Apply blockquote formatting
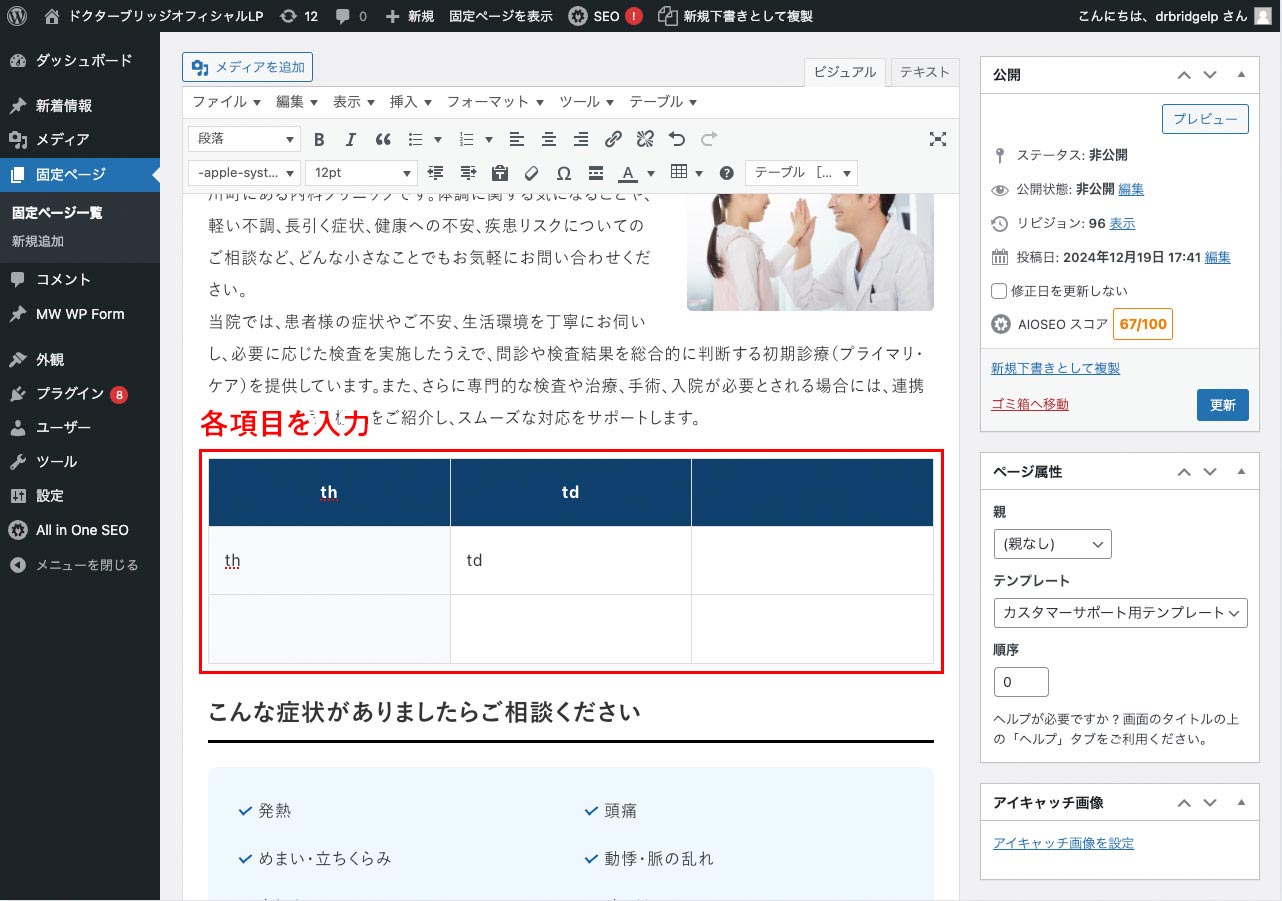Screen dimensions: 1282x901 coord(383,140)
